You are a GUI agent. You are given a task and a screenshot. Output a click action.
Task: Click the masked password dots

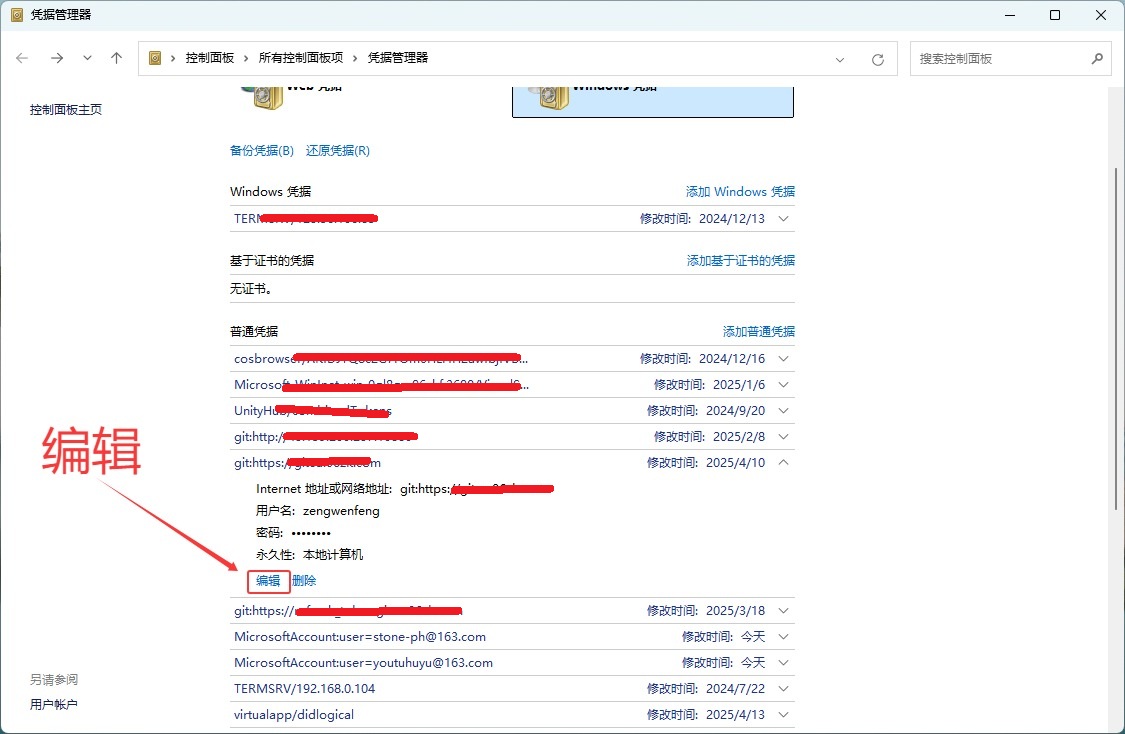coord(311,533)
